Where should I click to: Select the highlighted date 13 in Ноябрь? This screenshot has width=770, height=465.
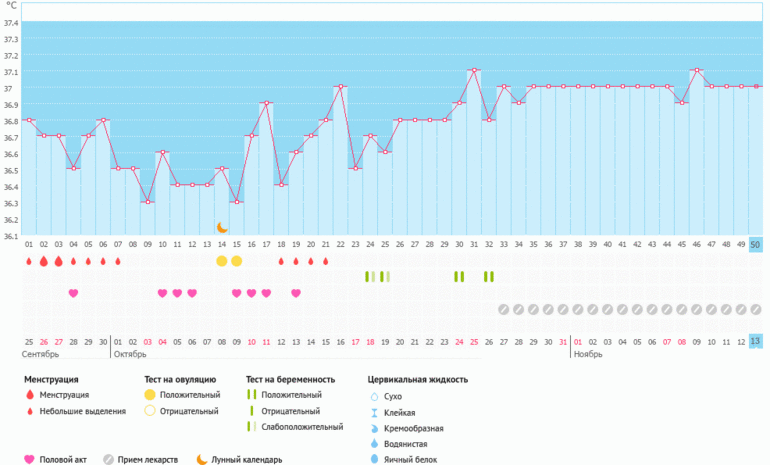coord(756,341)
